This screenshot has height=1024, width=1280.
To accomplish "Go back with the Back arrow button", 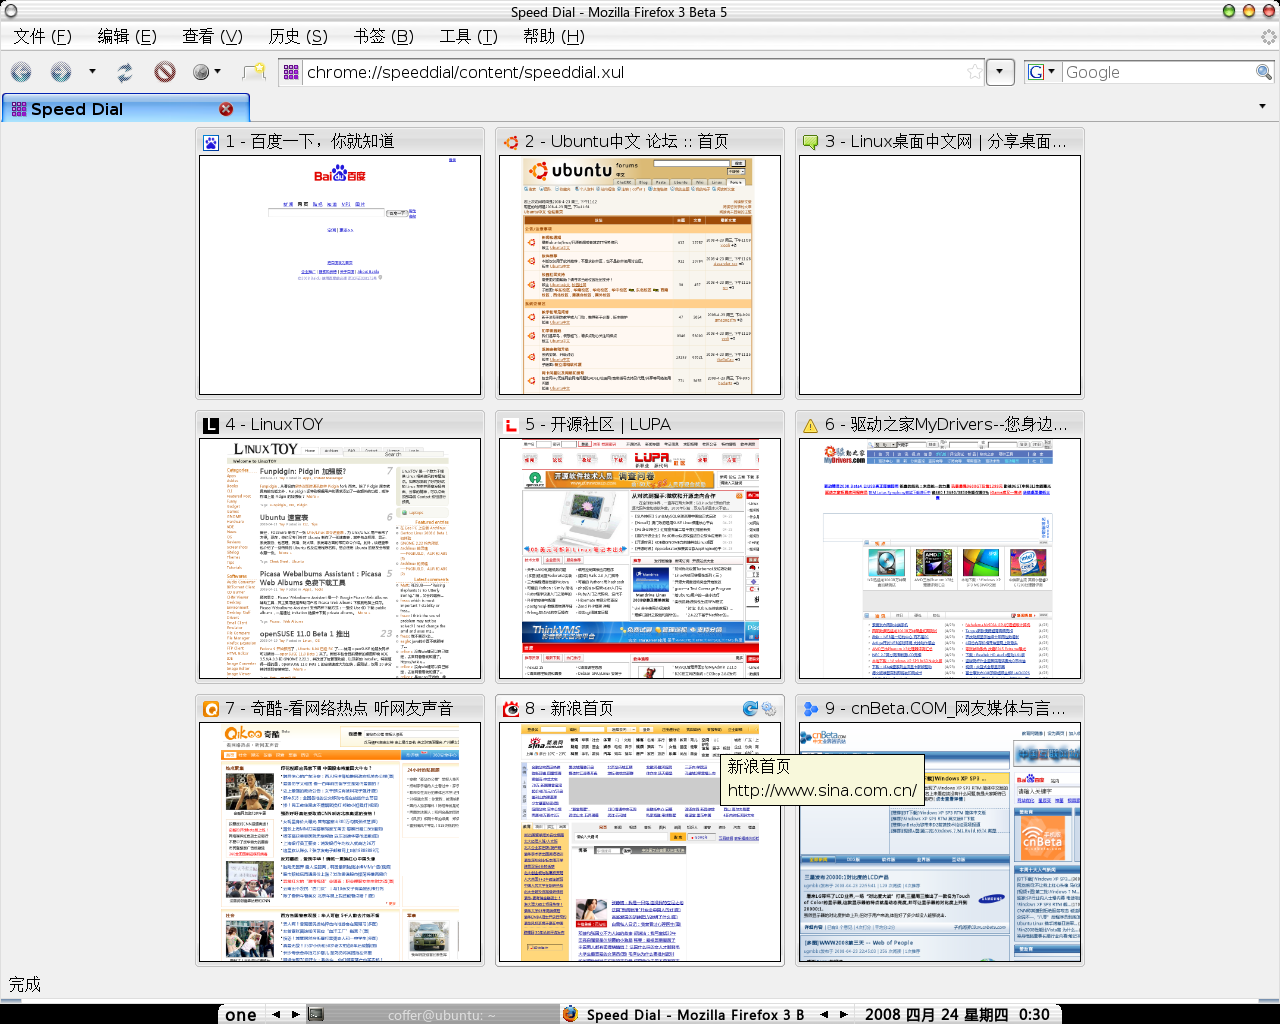I will tap(21, 72).
